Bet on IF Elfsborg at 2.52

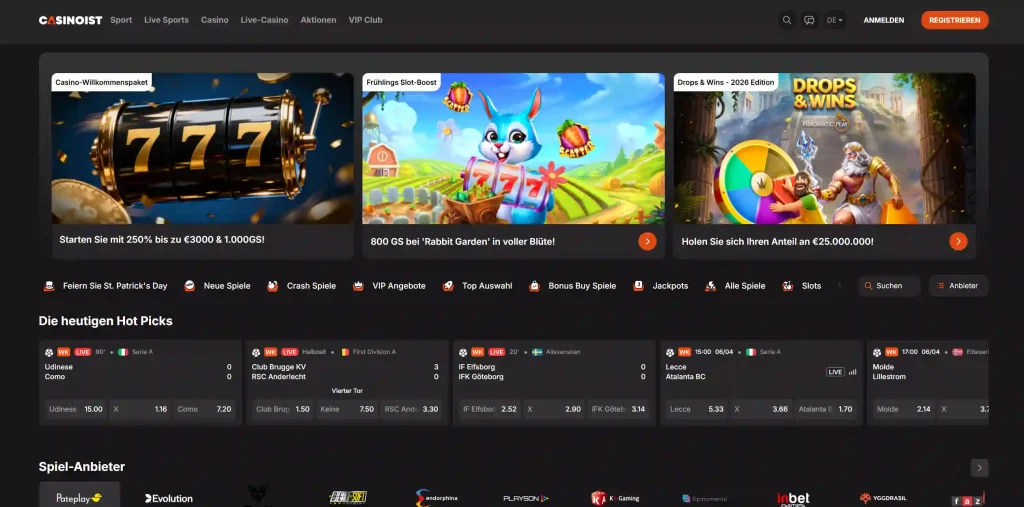click(x=490, y=409)
